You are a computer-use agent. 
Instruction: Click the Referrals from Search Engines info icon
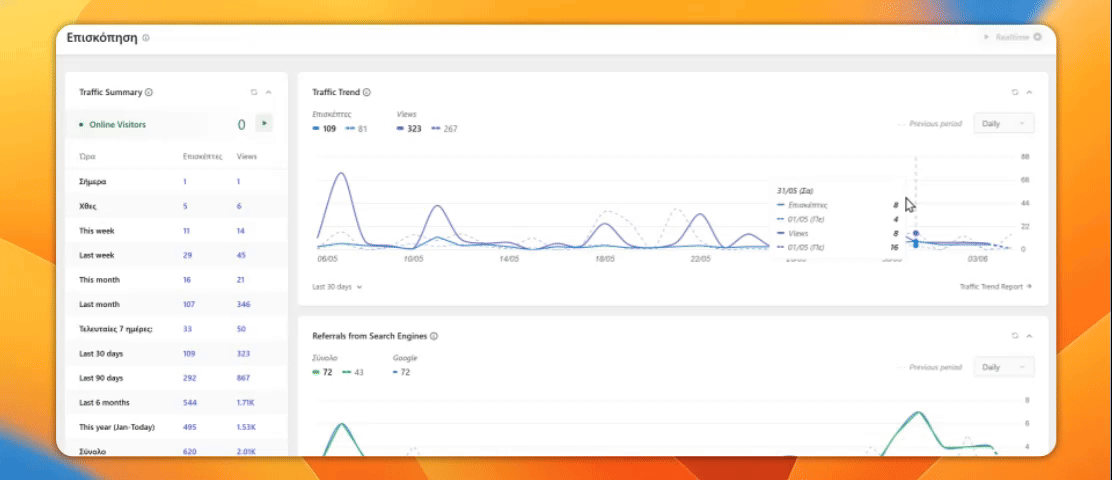click(x=434, y=336)
